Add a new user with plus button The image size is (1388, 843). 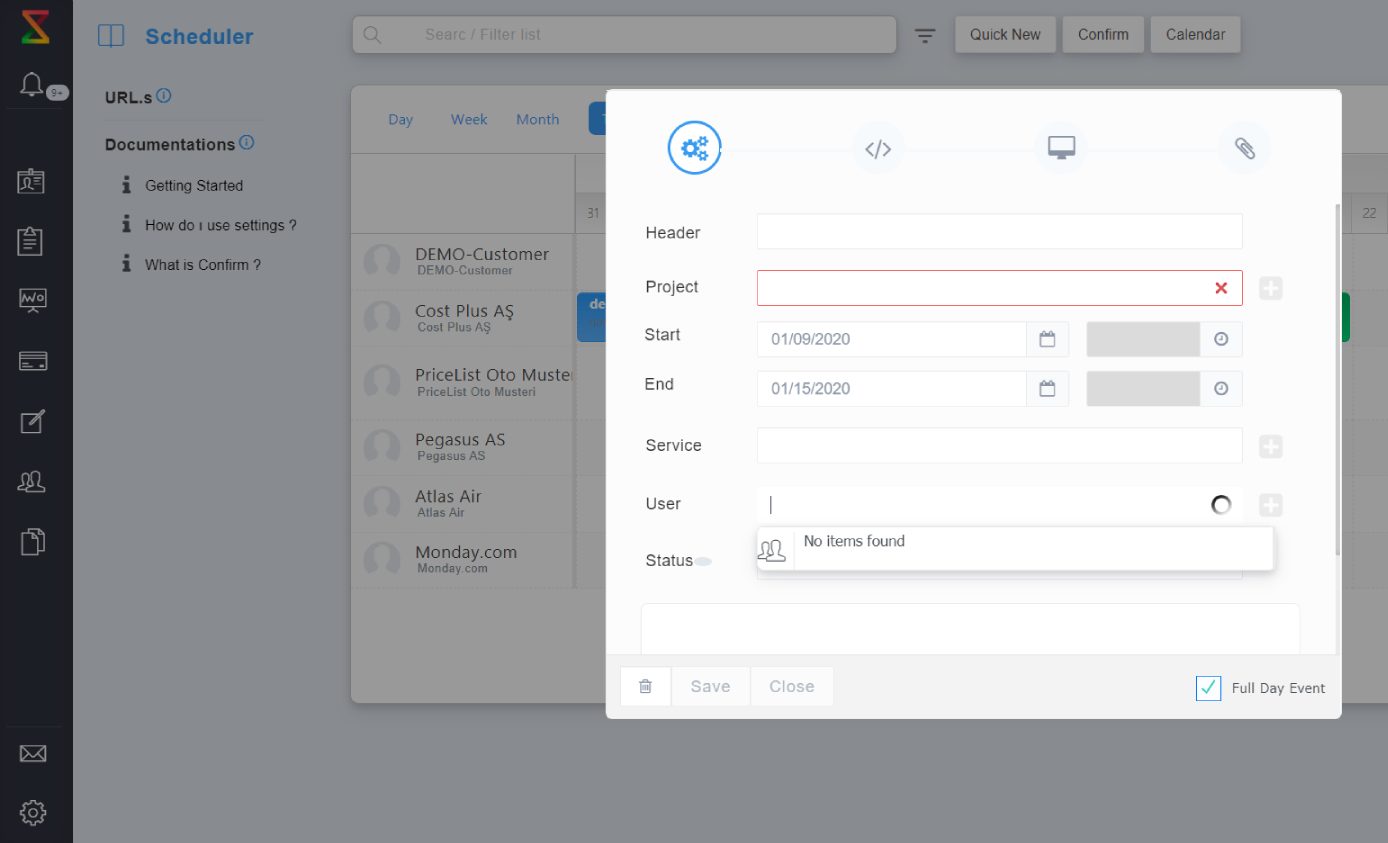click(1271, 505)
